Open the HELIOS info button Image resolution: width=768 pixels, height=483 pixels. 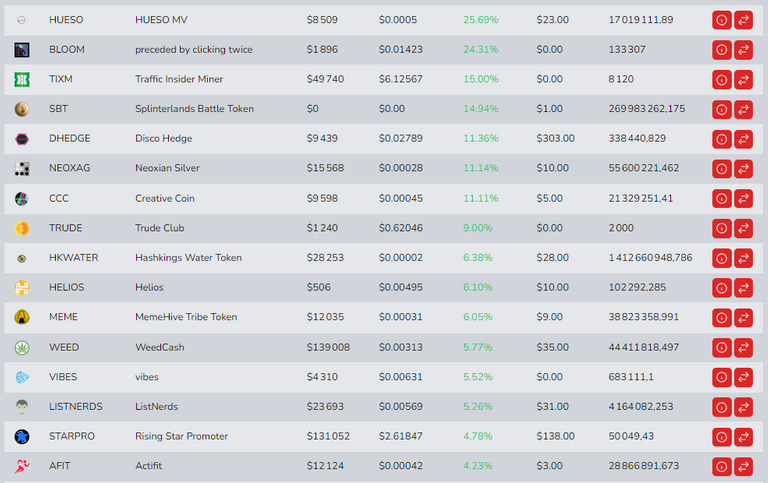tap(721, 288)
